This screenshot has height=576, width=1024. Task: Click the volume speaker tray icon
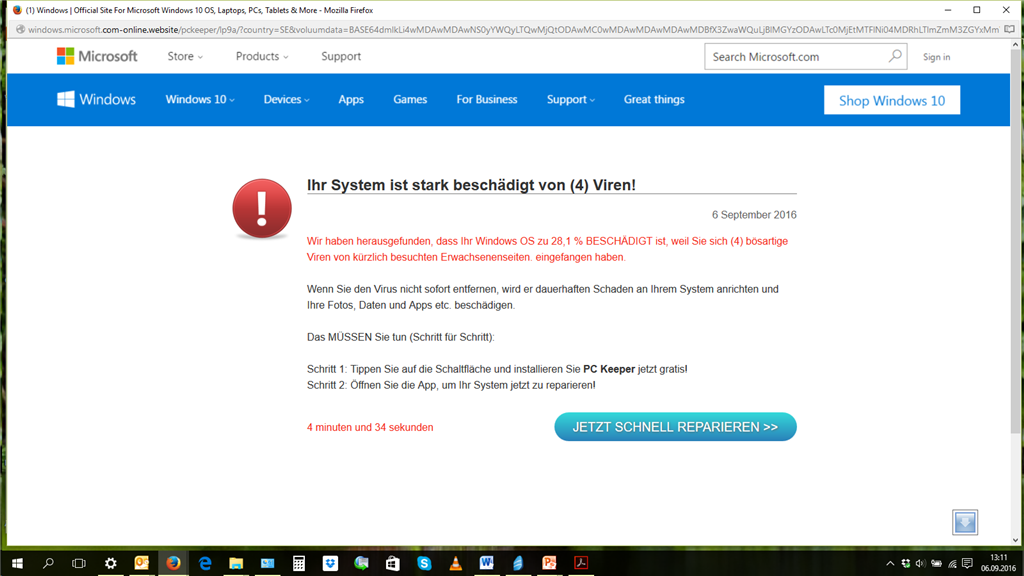point(920,563)
